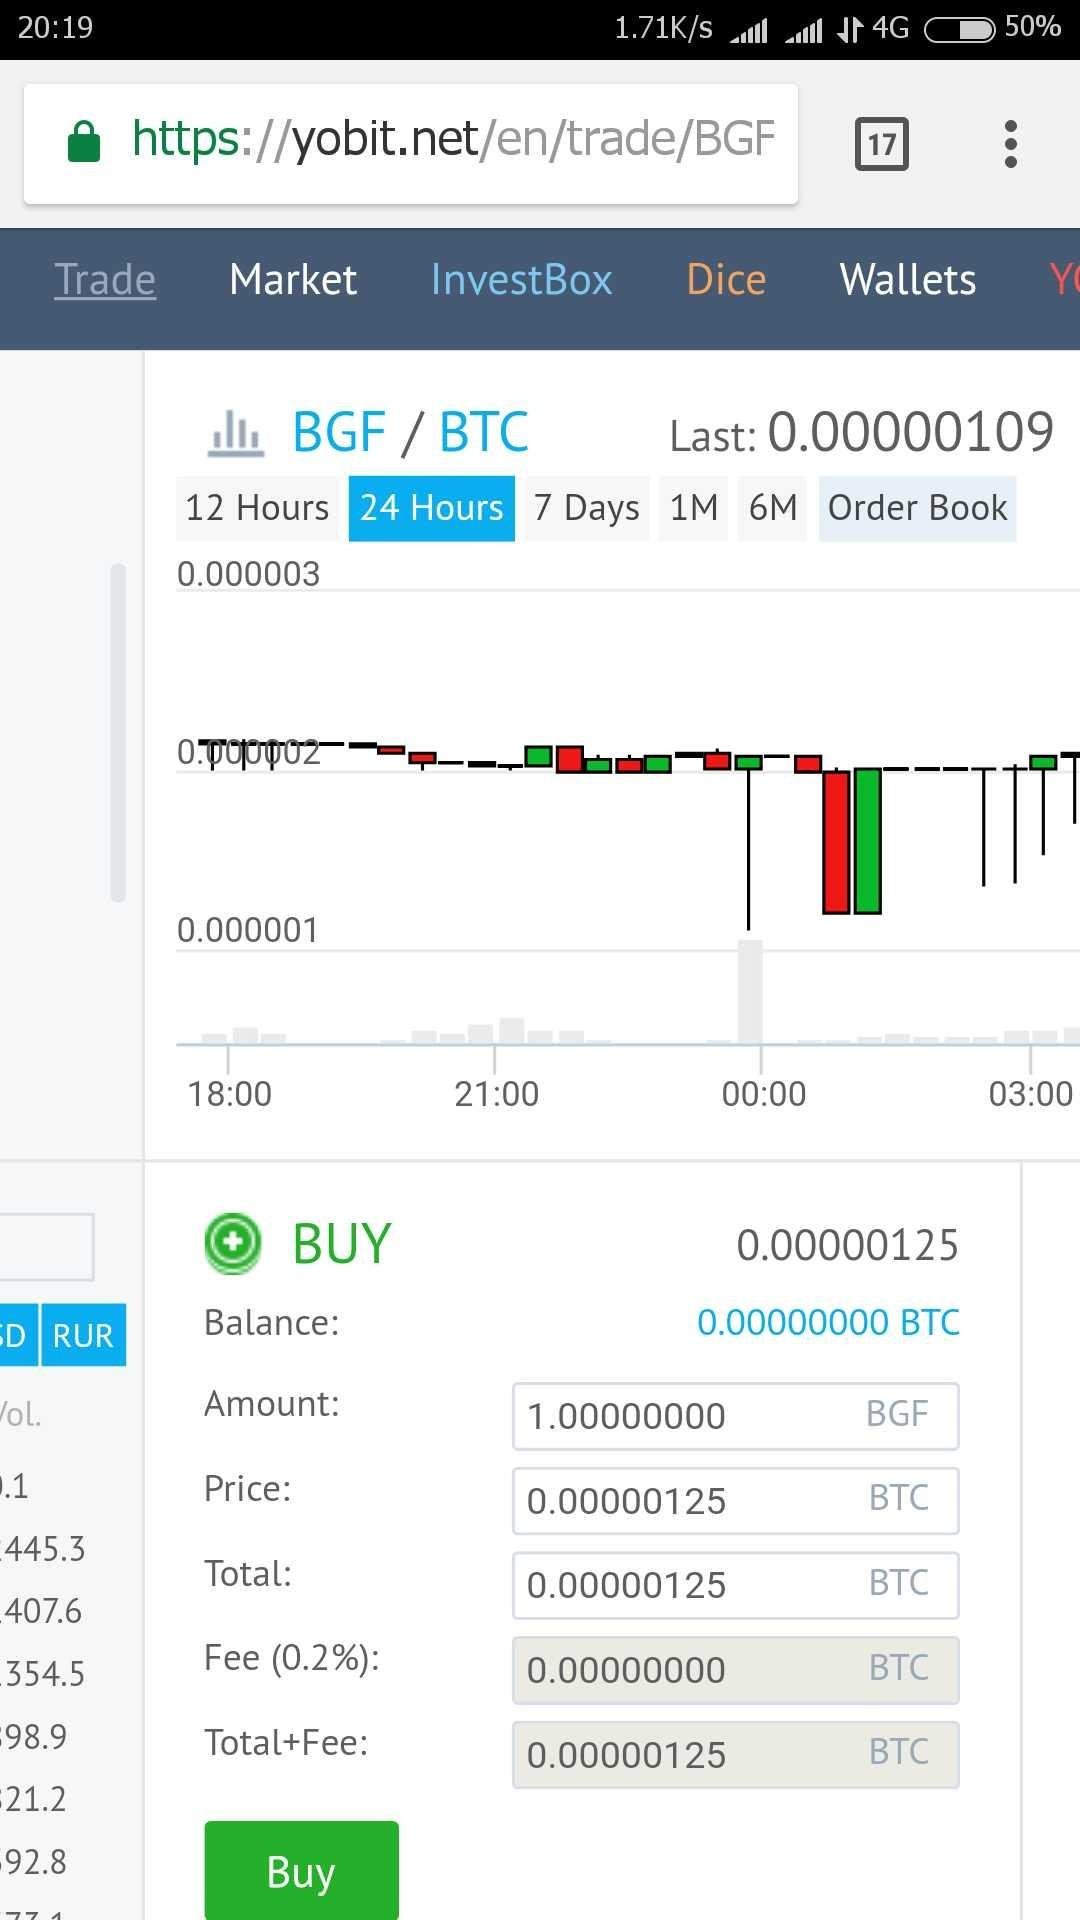
Task: Click the 20:19 clock in status bar
Action: coord(55,28)
